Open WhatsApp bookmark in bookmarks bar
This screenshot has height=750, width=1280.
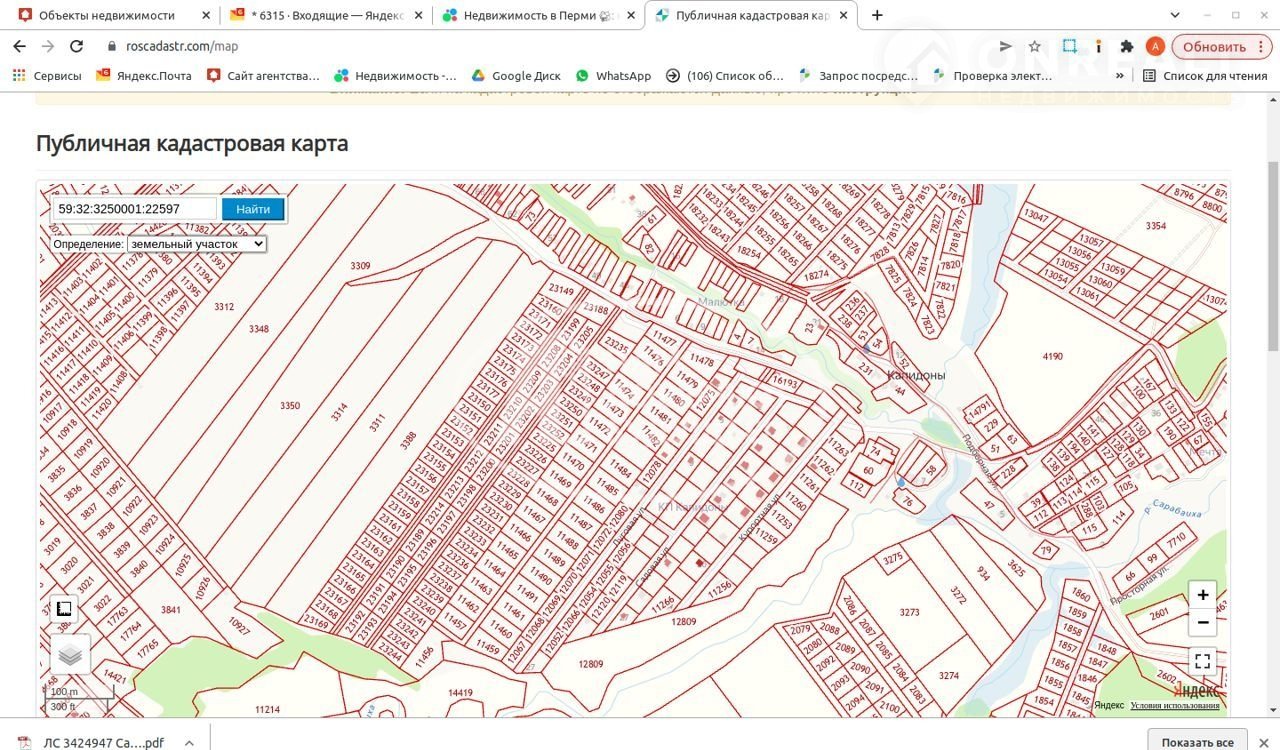point(613,76)
